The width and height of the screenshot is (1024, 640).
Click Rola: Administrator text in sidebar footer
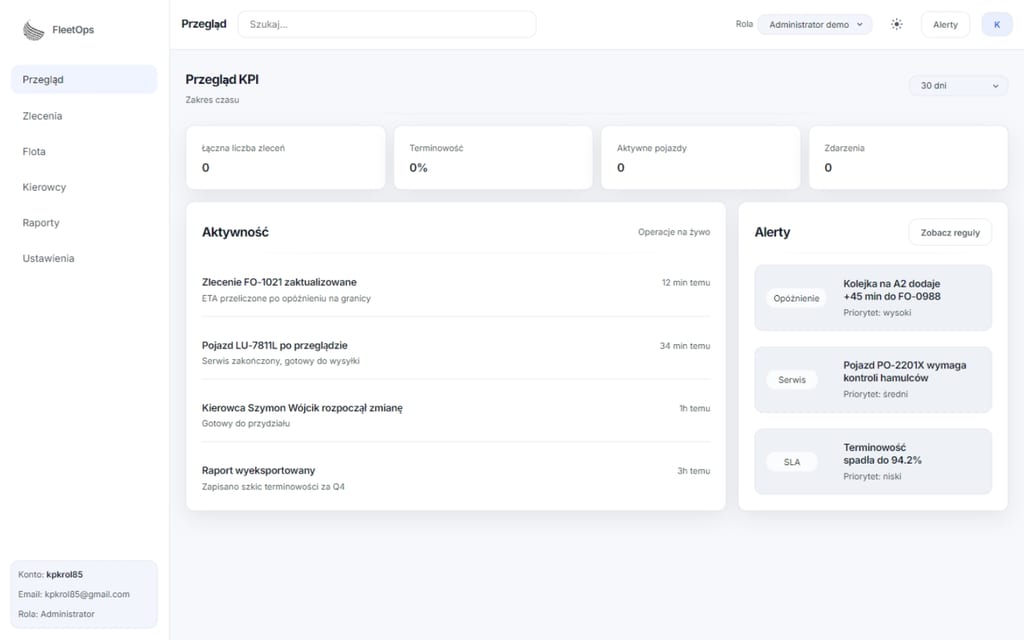click(x=56, y=614)
